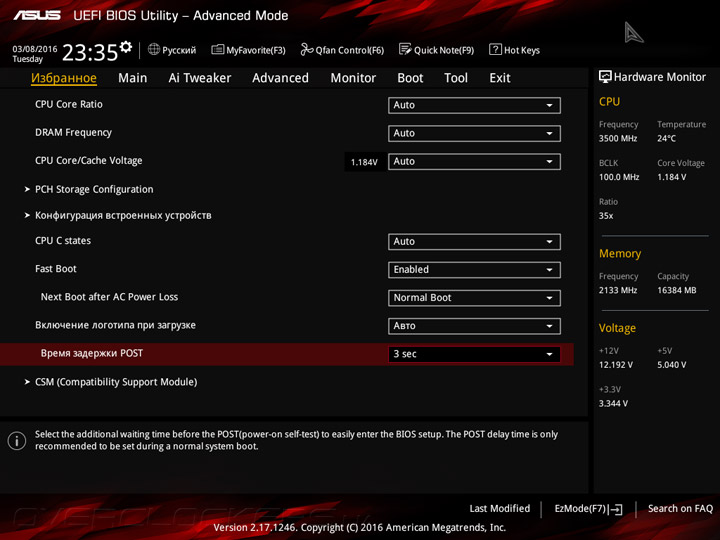This screenshot has height=540, width=720.
Task: Select the Tool tab
Action: pos(456,78)
